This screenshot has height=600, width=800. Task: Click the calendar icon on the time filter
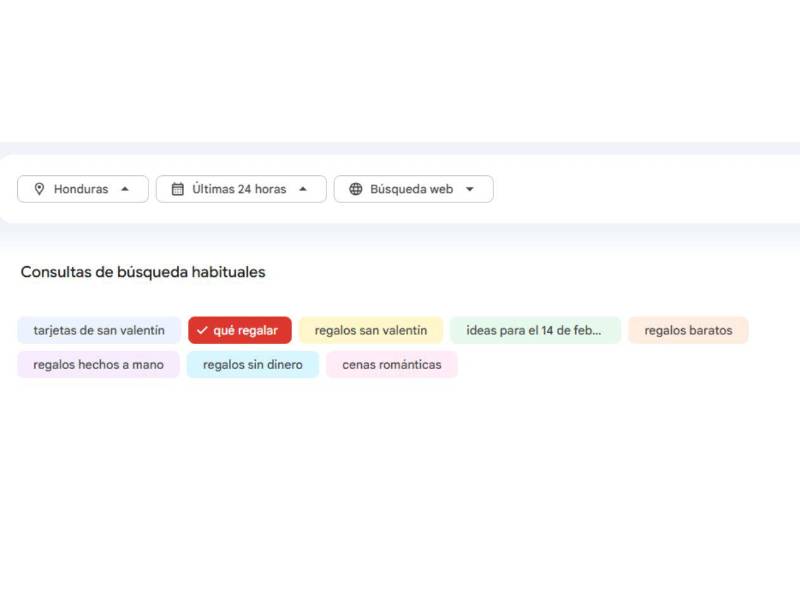(x=180, y=189)
